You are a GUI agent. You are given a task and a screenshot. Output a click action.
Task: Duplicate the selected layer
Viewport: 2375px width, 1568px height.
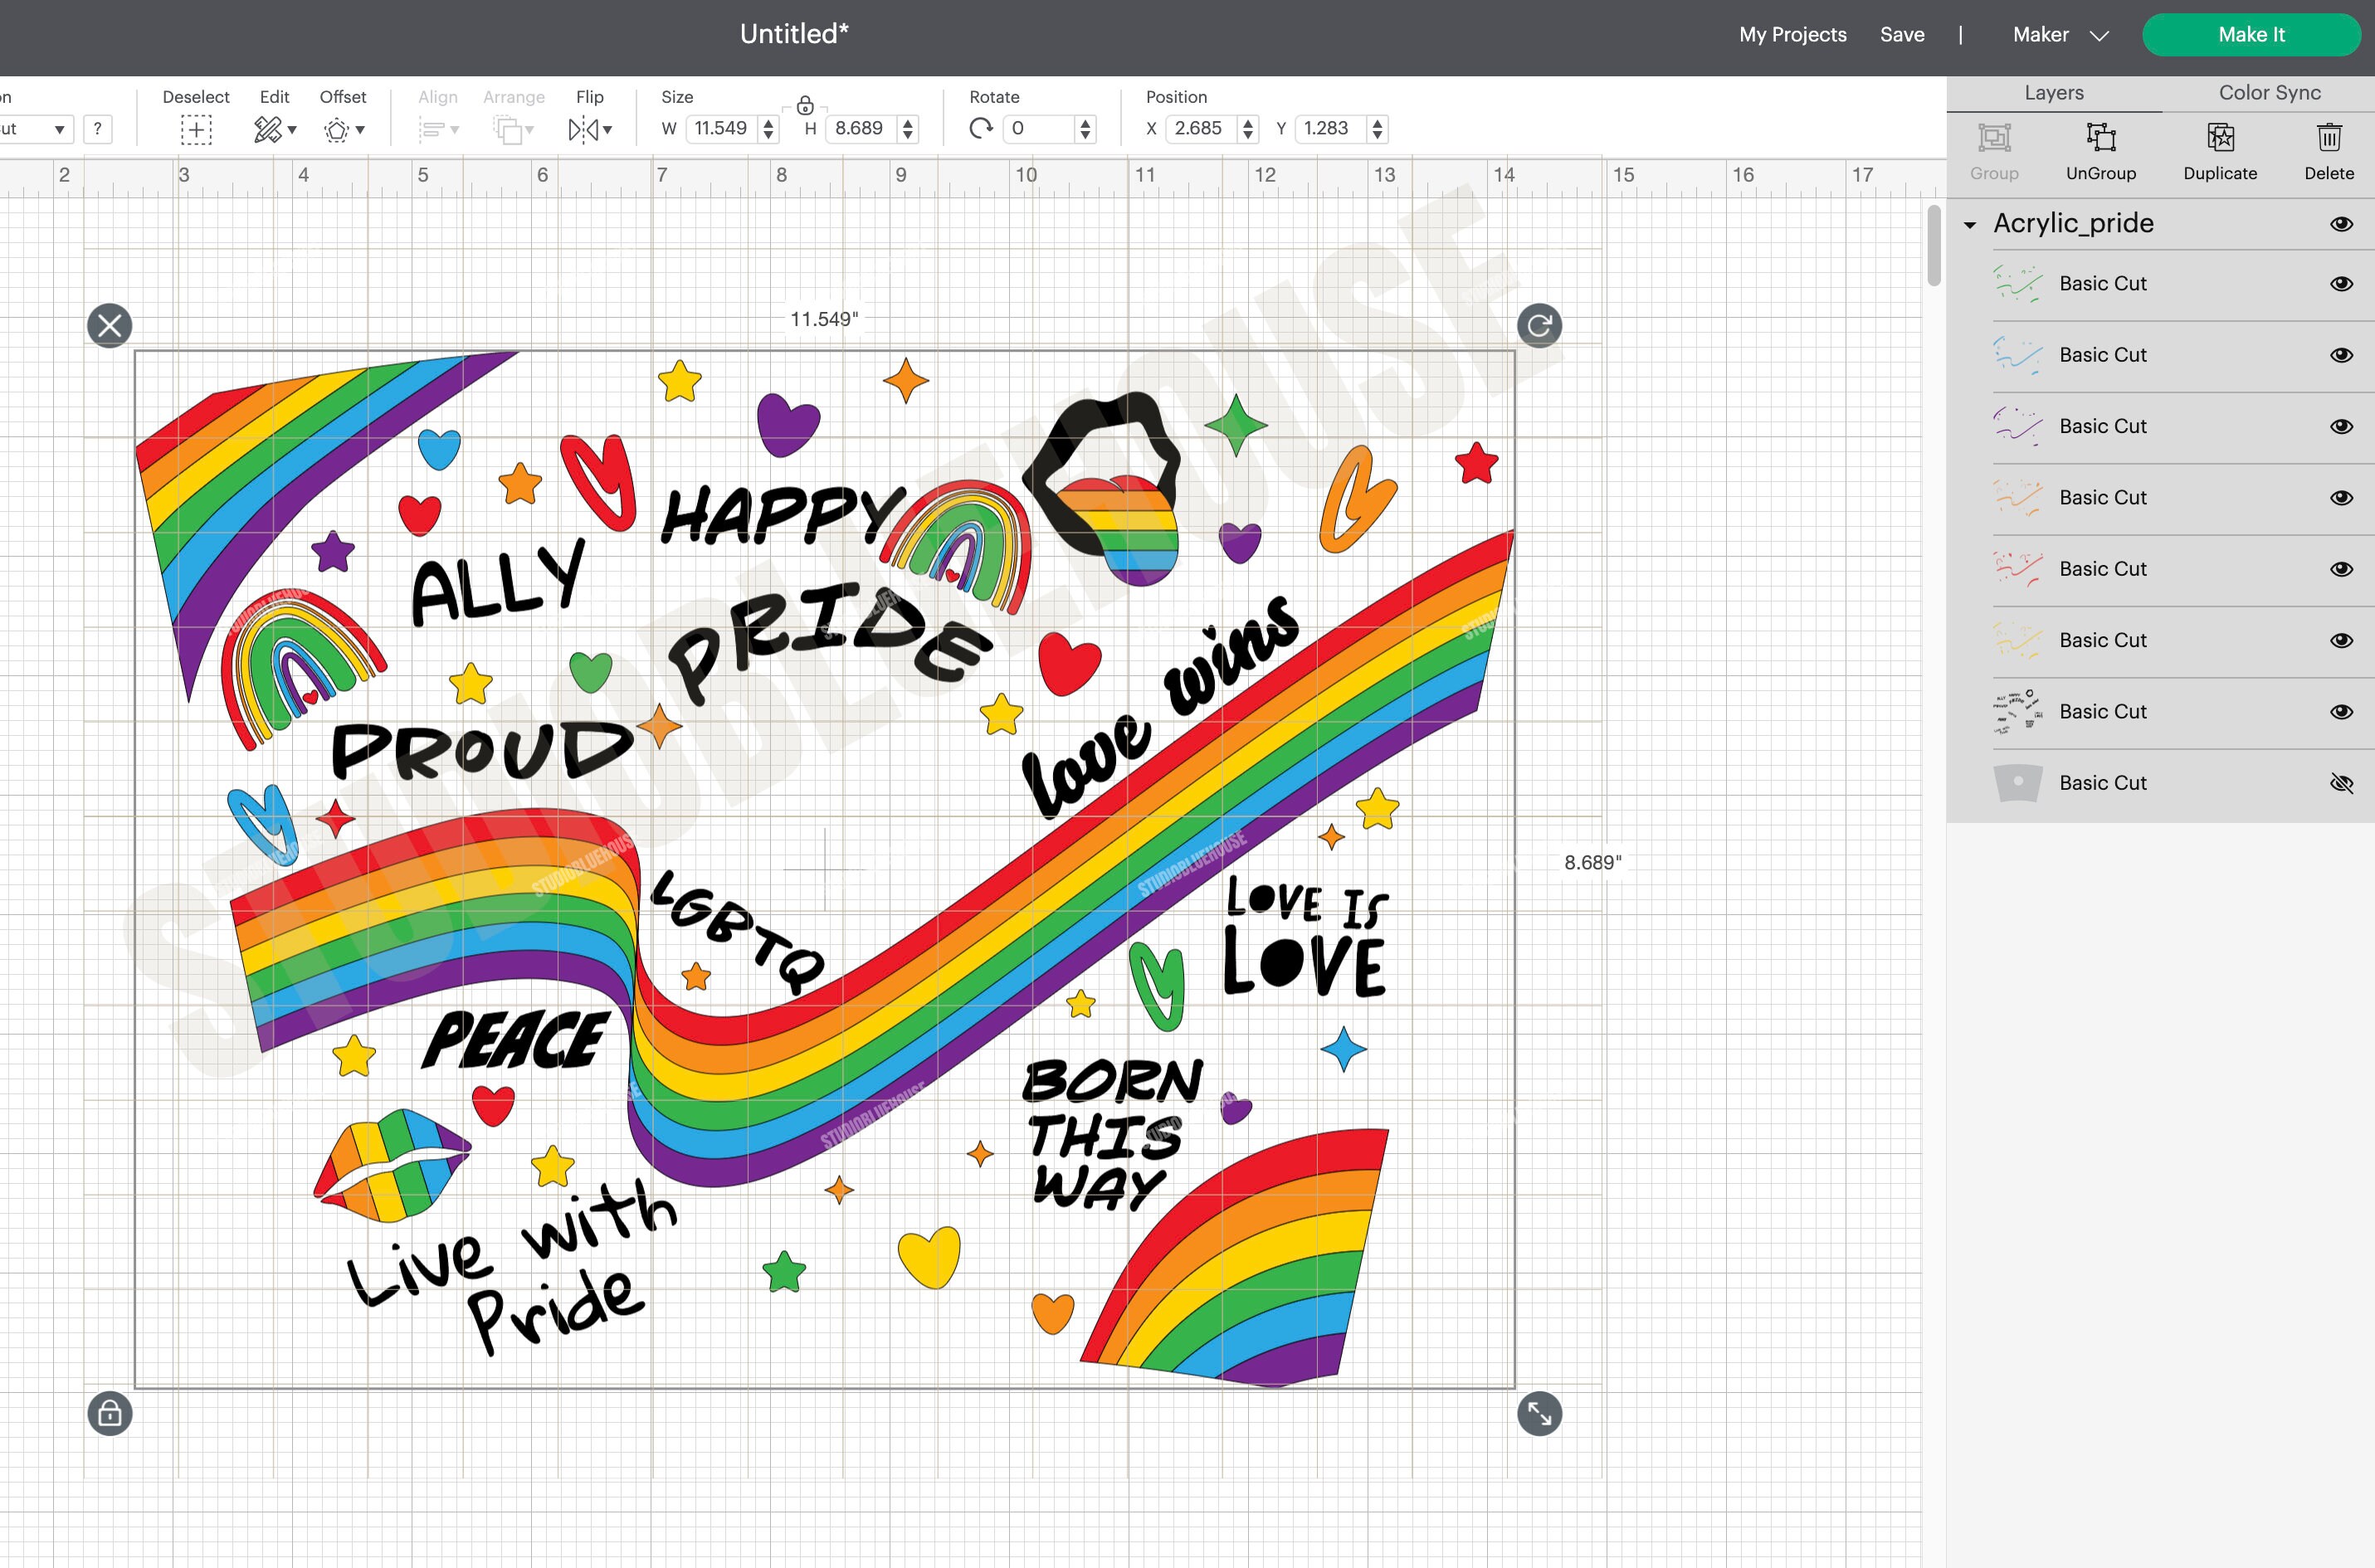2219,150
